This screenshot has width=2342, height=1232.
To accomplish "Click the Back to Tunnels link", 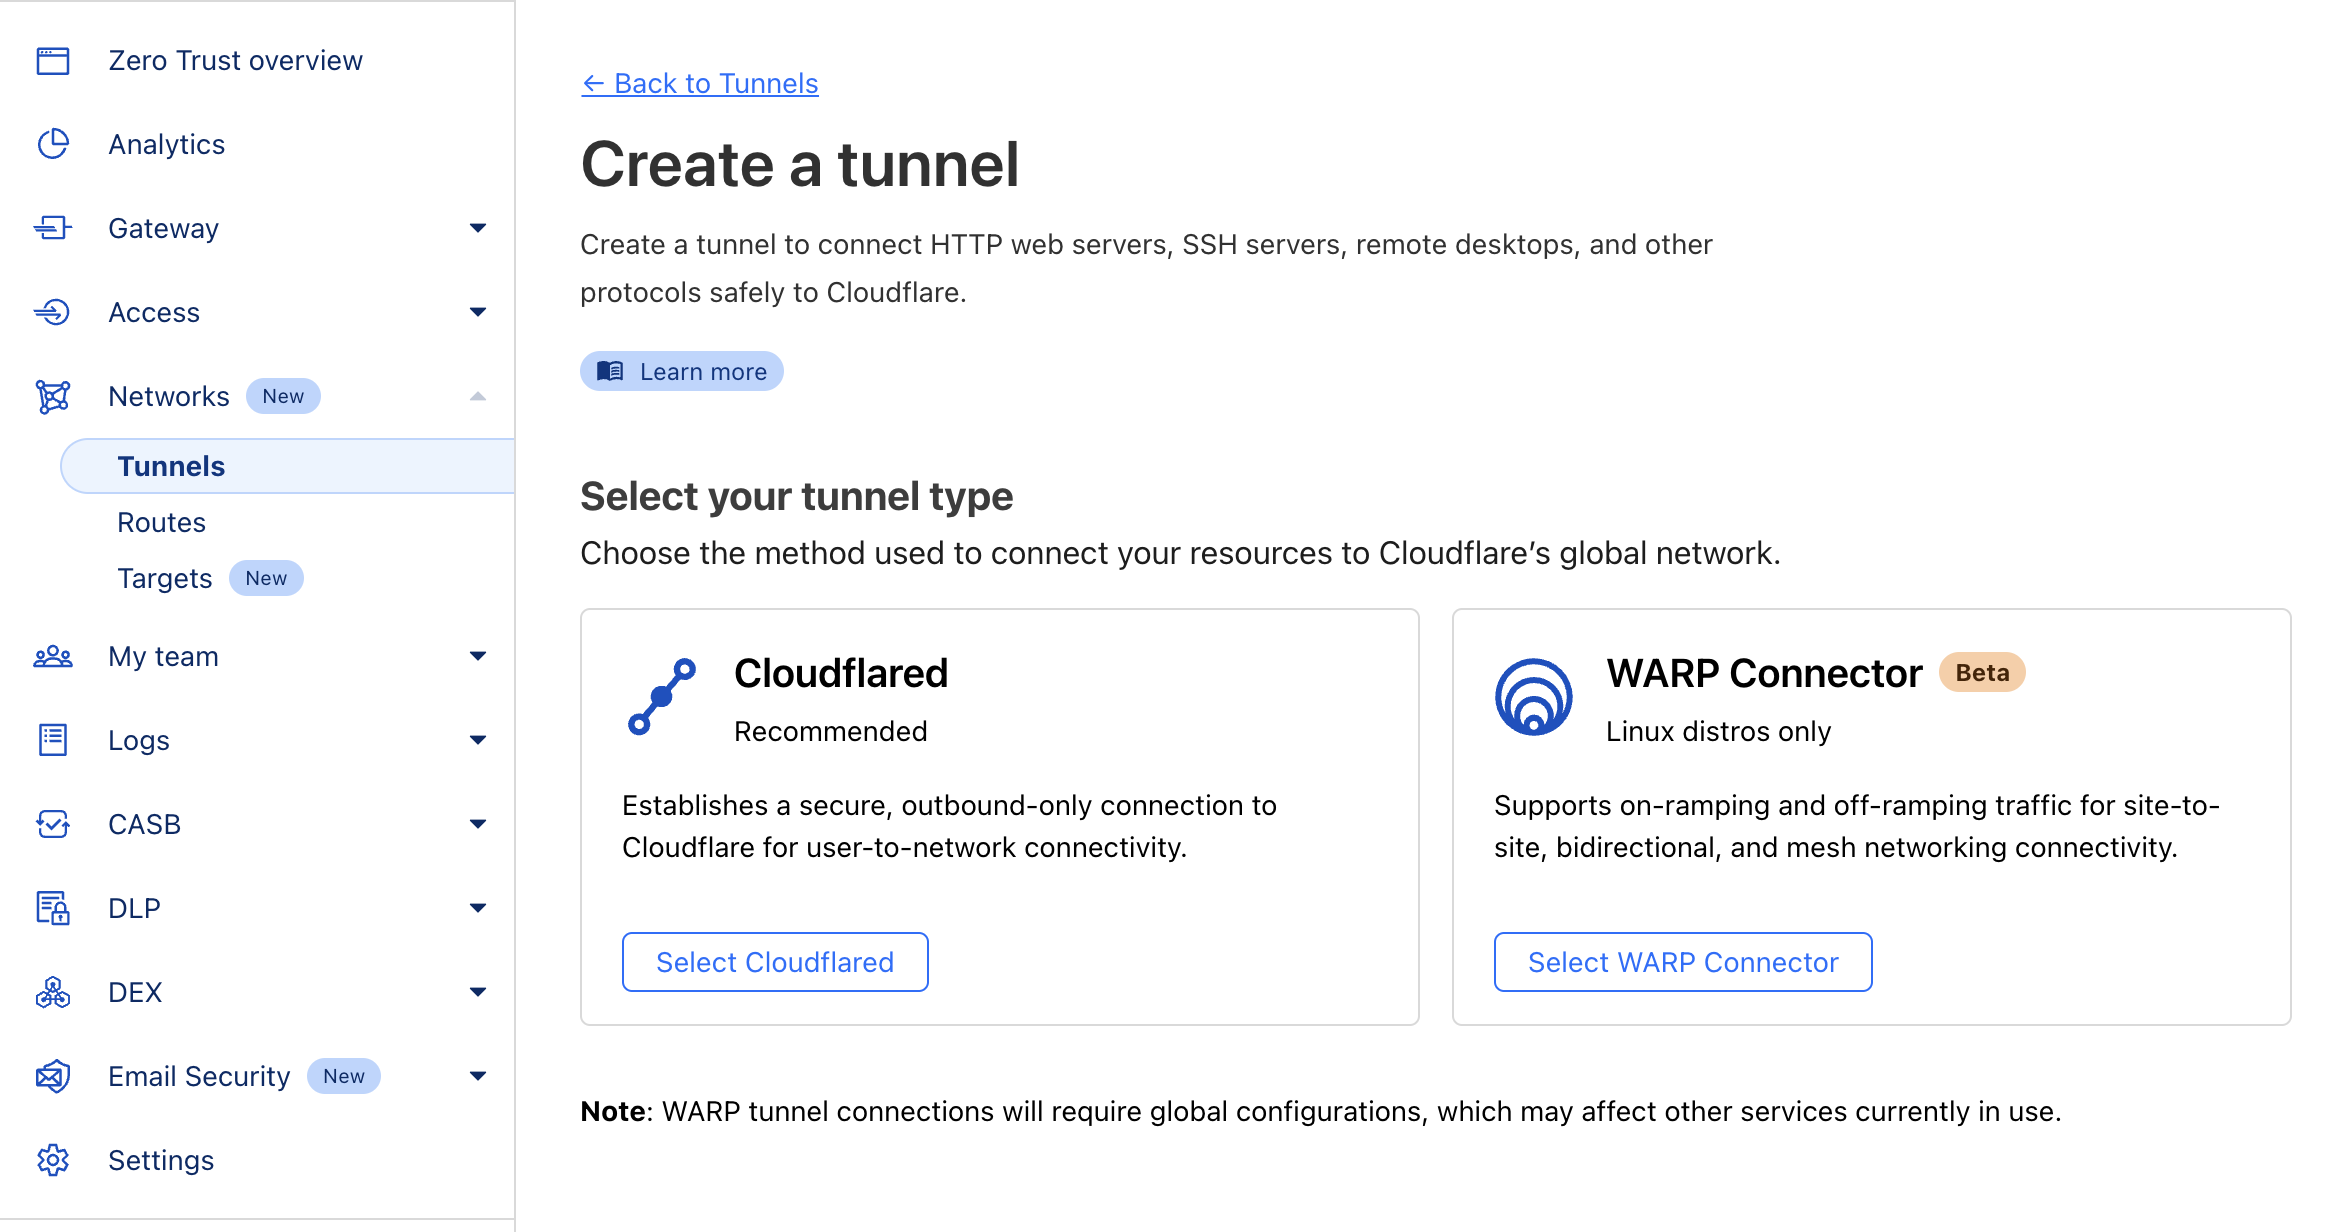I will pyautogui.click(x=699, y=83).
